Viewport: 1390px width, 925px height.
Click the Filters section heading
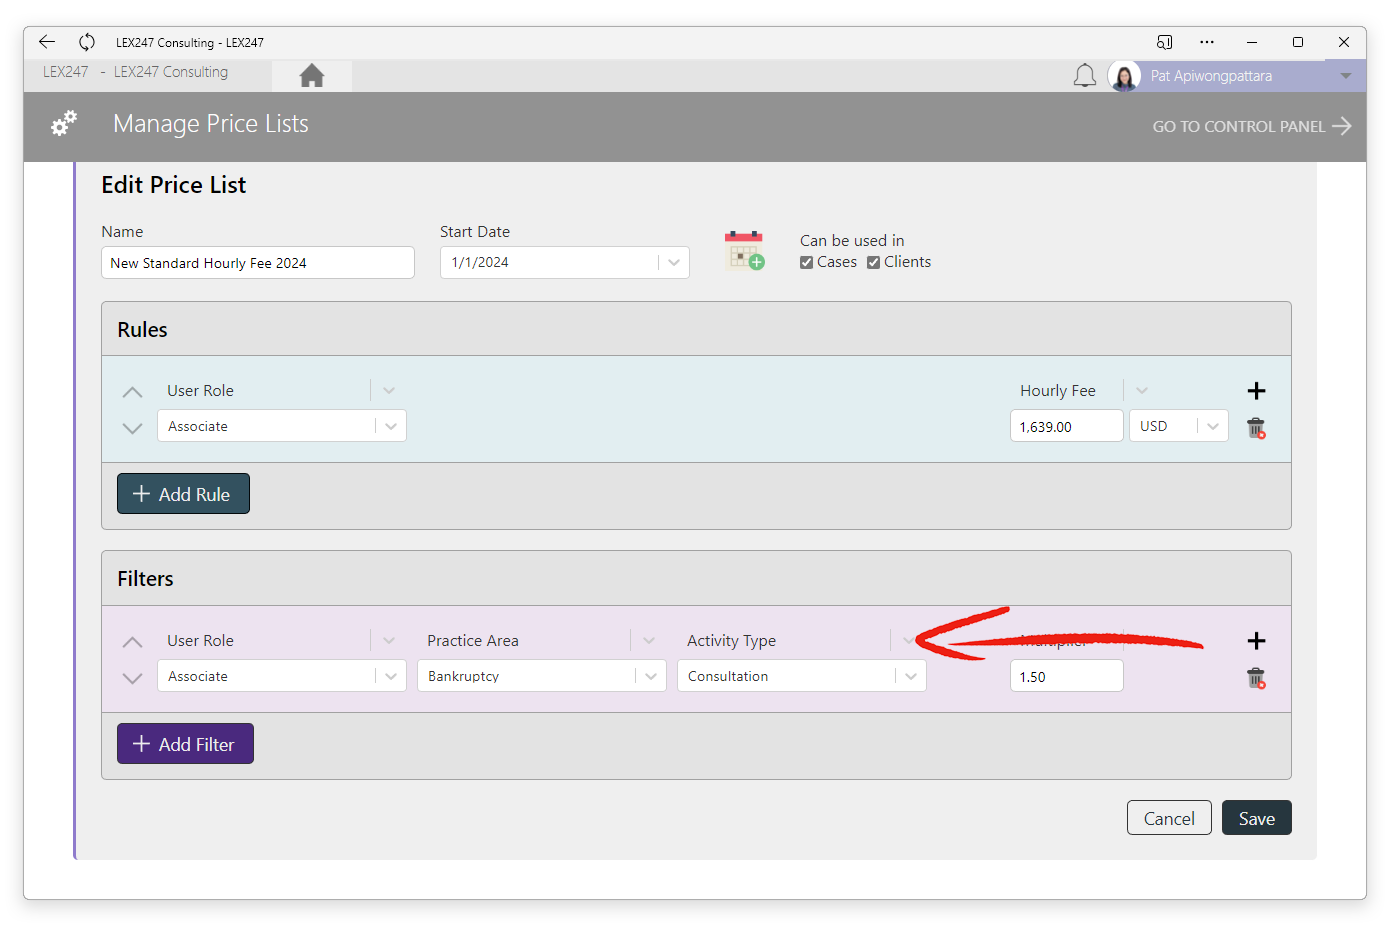[145, 579]
